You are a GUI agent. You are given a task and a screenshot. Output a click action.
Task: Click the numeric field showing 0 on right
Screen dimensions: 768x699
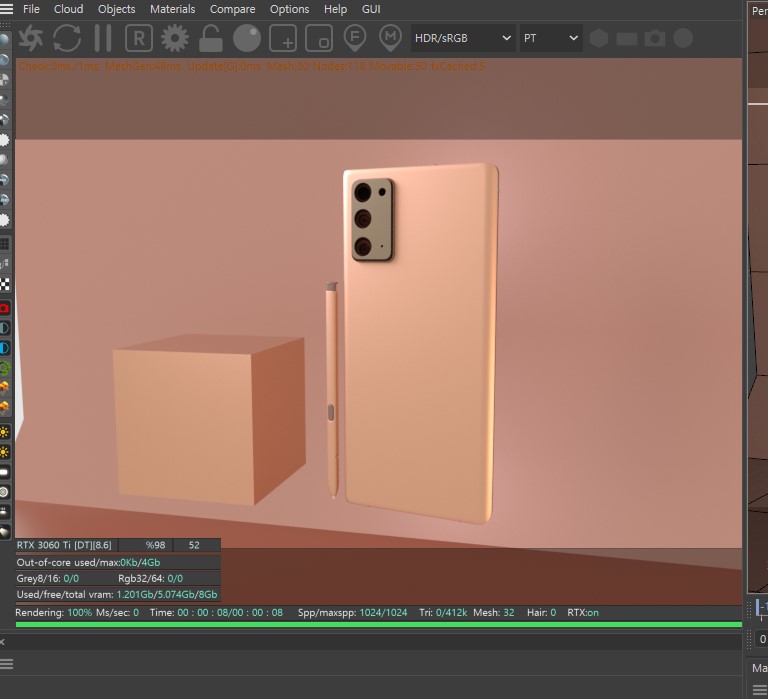(x=762, y=639)
